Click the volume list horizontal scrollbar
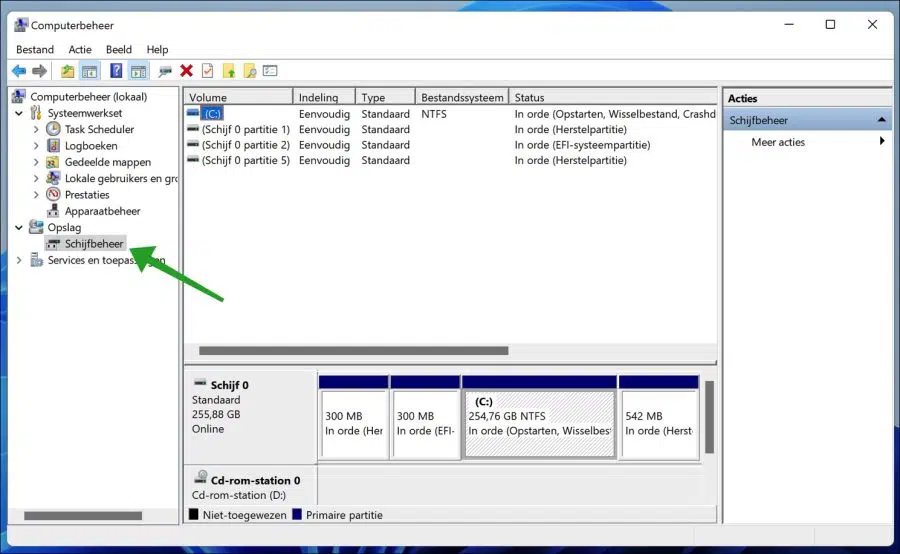900x554 pixels. 354,350
